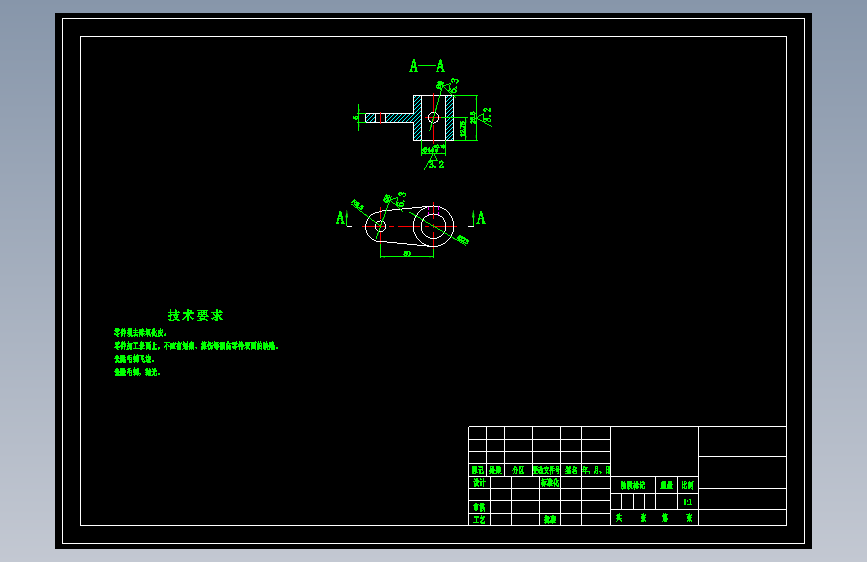Click the 处数 column header
Image resolution: width=867 pixels, height=562 pixels.
(x=495, y=470)
